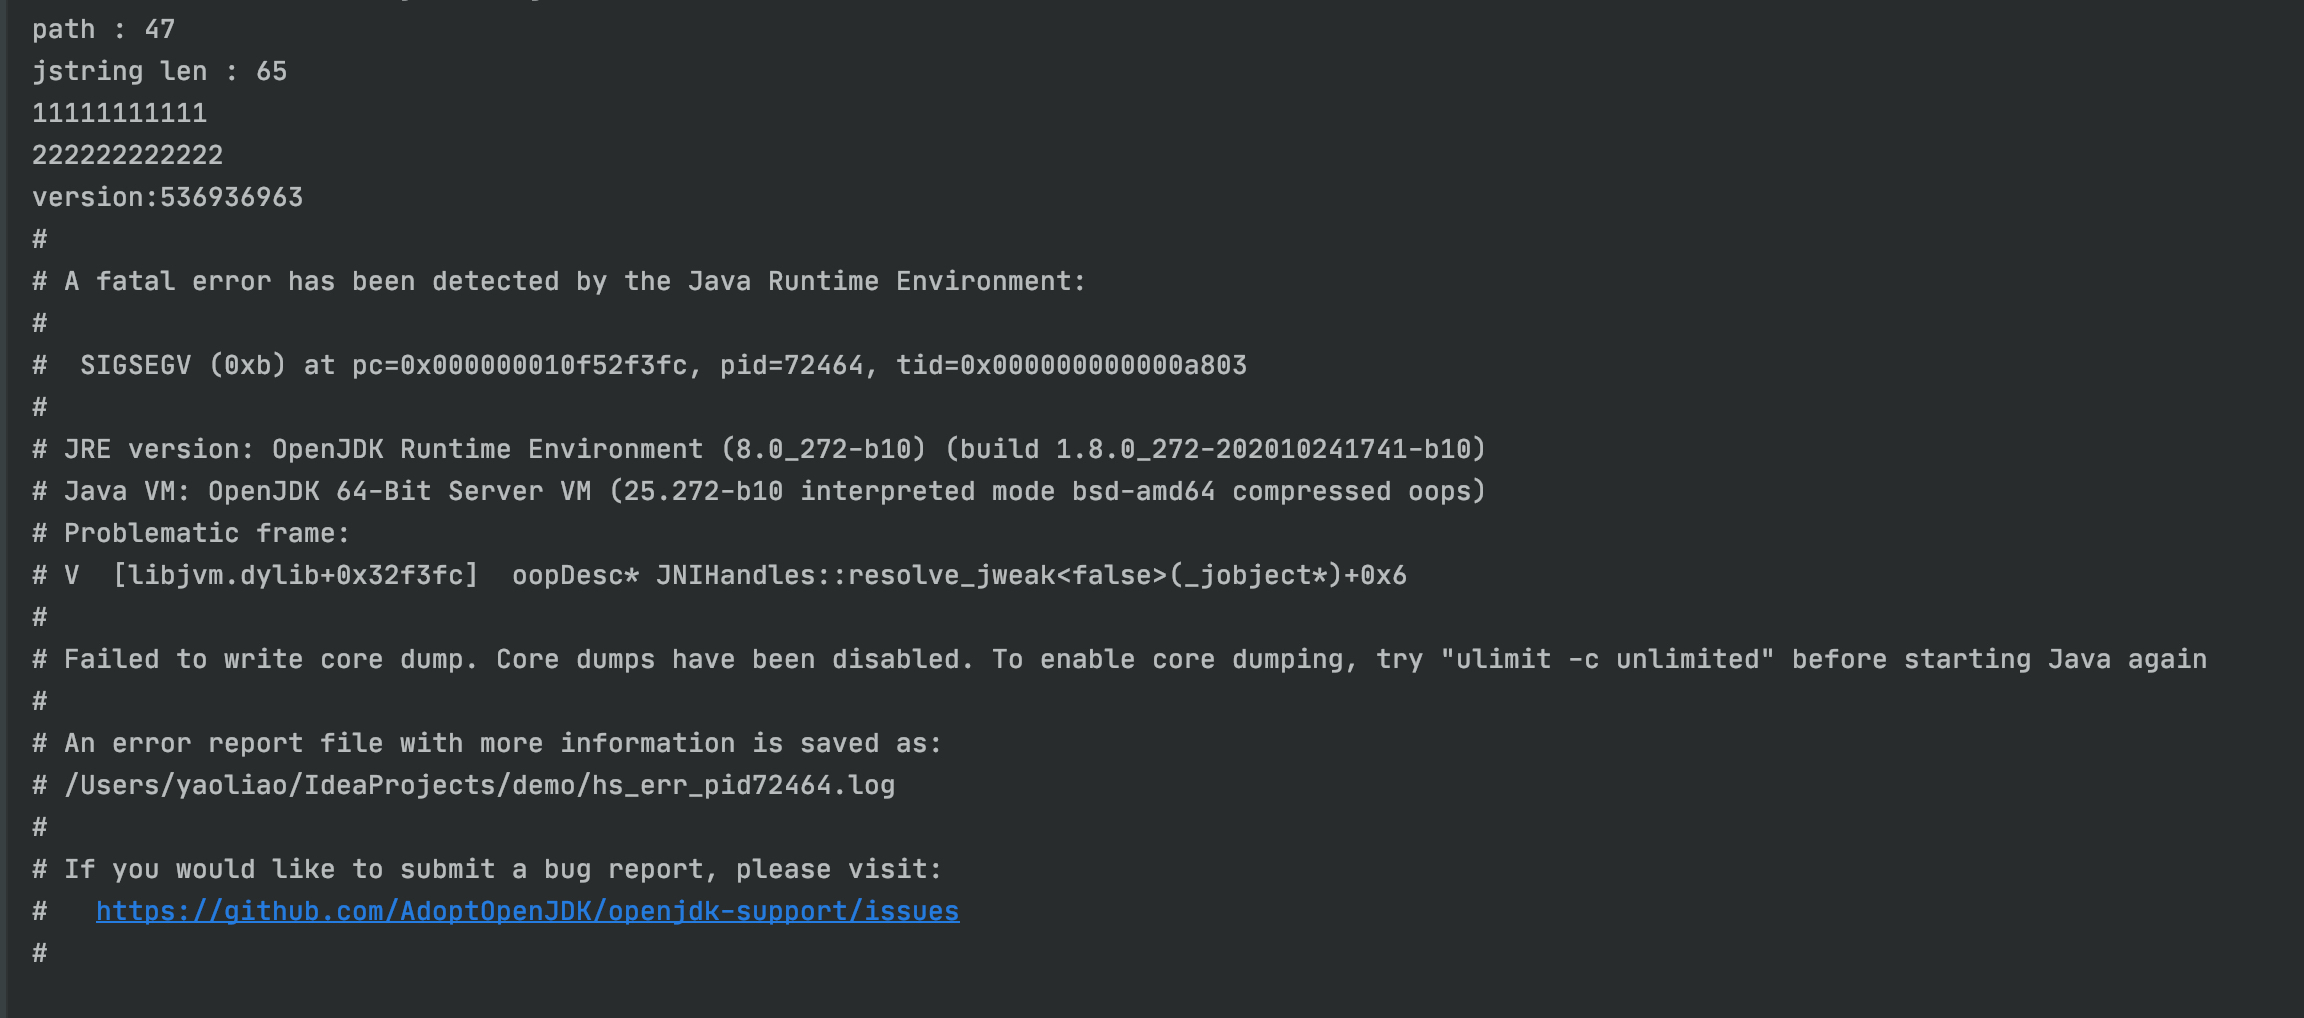The width and height of the screenshot is (2304, 1018).
Task: Click the 'Failed to write core dump' line
Action: click(x=1119, y=659)
